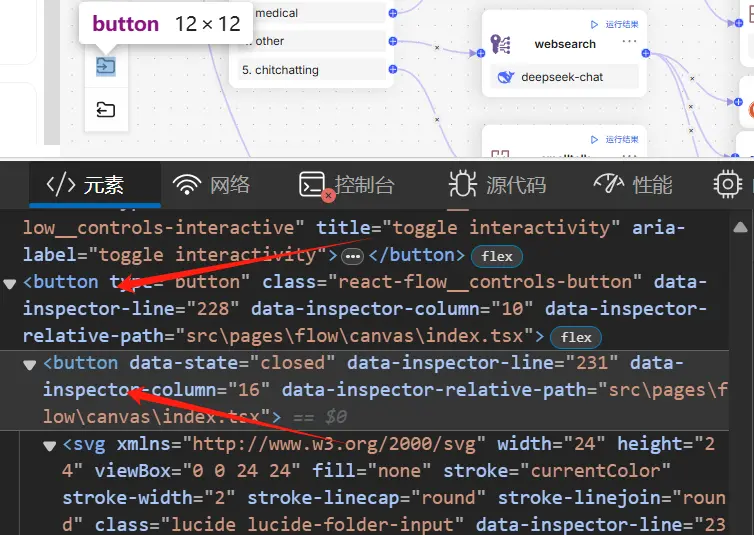Collapse the react-flow__controls-button element

coord(10,284)
